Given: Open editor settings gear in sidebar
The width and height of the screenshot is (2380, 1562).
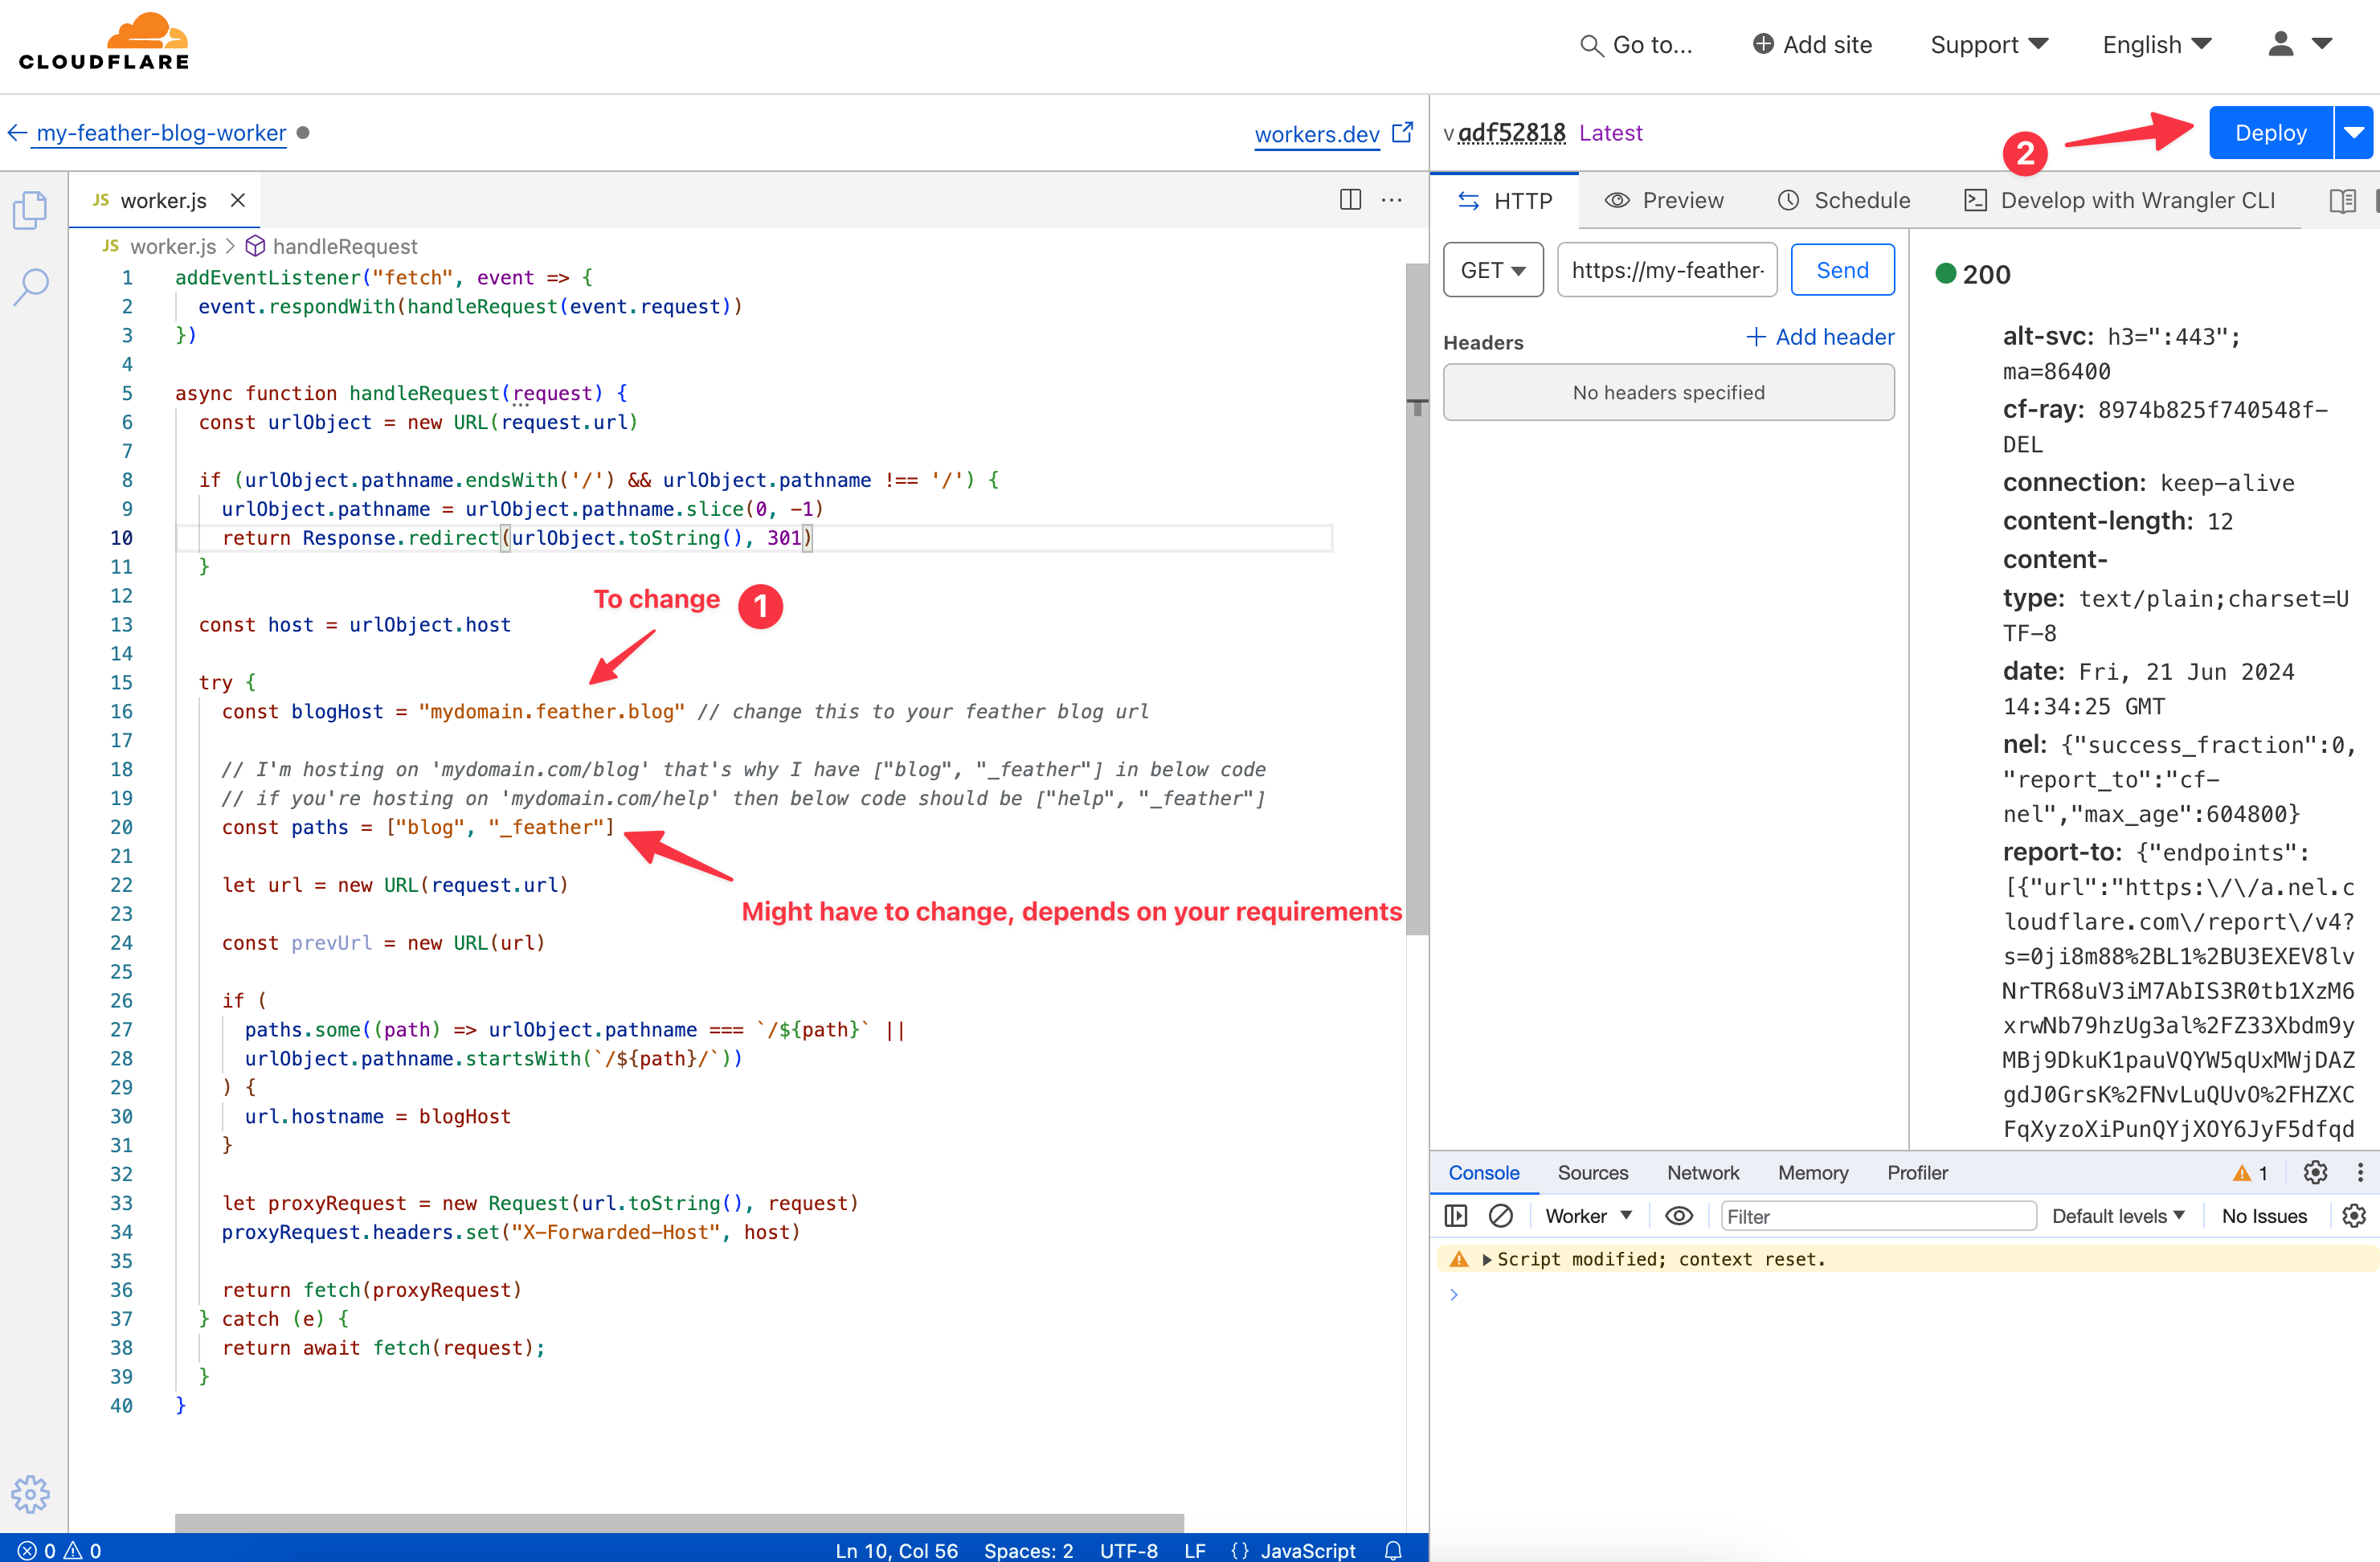Looking at the screenshot, I should 30,1494.
